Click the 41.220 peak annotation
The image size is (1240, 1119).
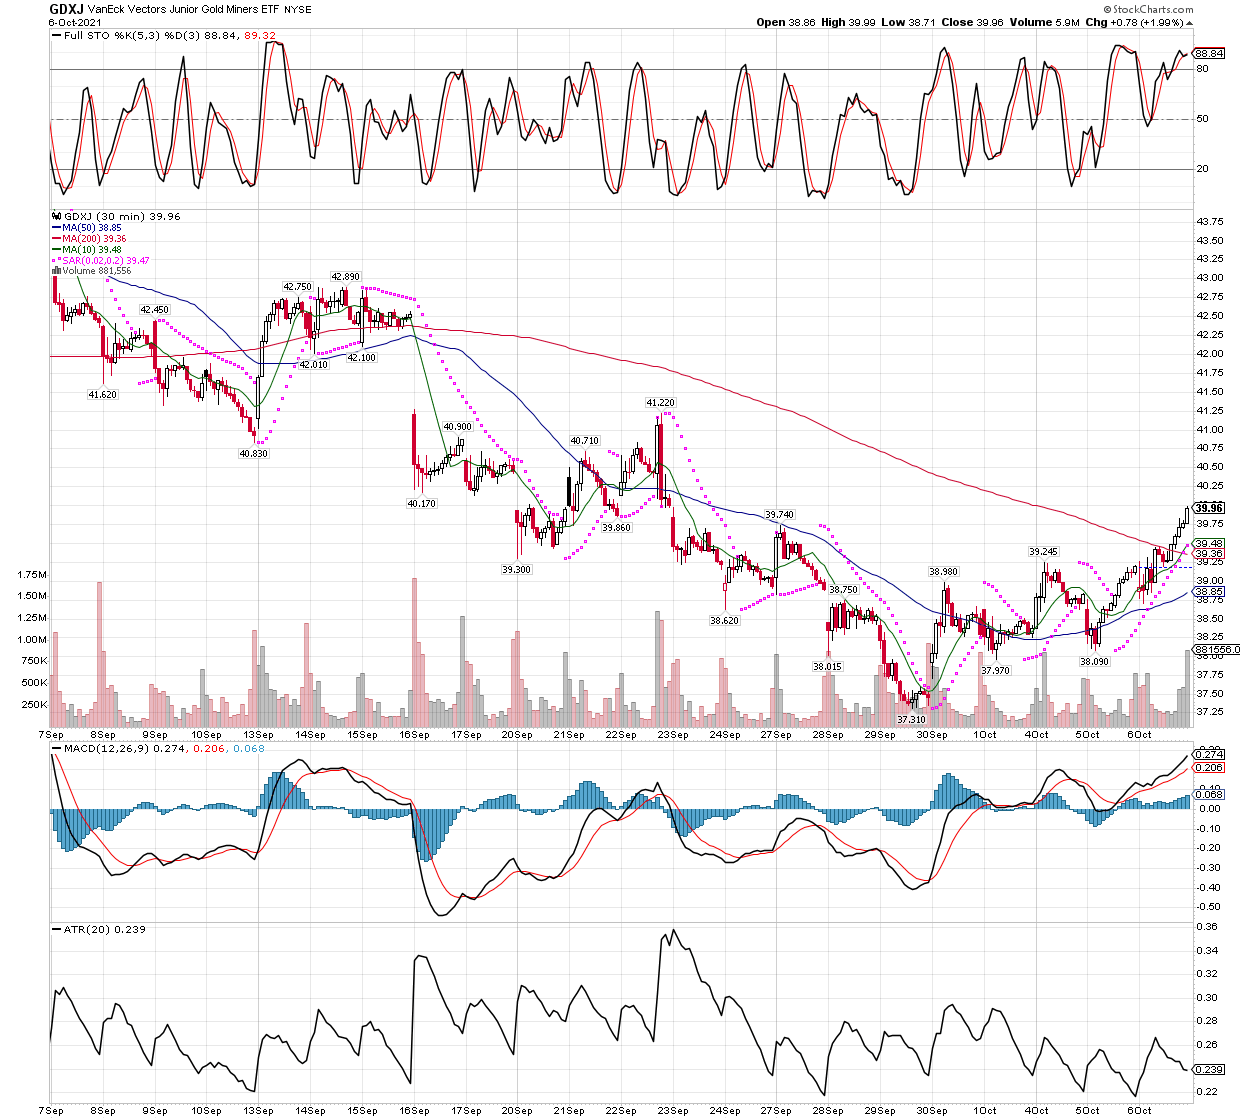tap(660, 403)
